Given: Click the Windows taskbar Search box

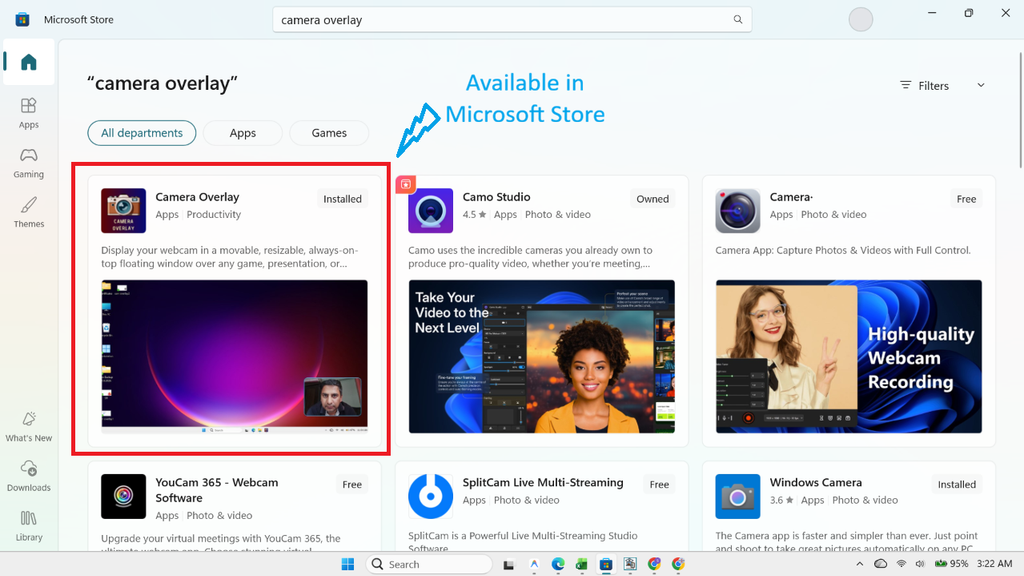Looking at the screenshot, I should point(429,564).
